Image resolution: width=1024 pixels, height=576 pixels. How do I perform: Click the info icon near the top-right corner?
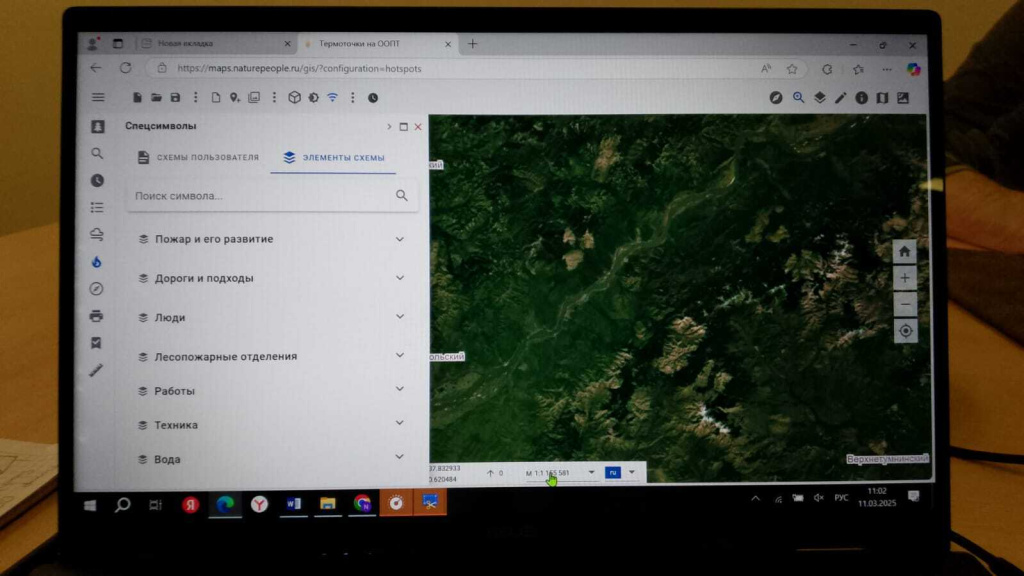tap(861, 97)
